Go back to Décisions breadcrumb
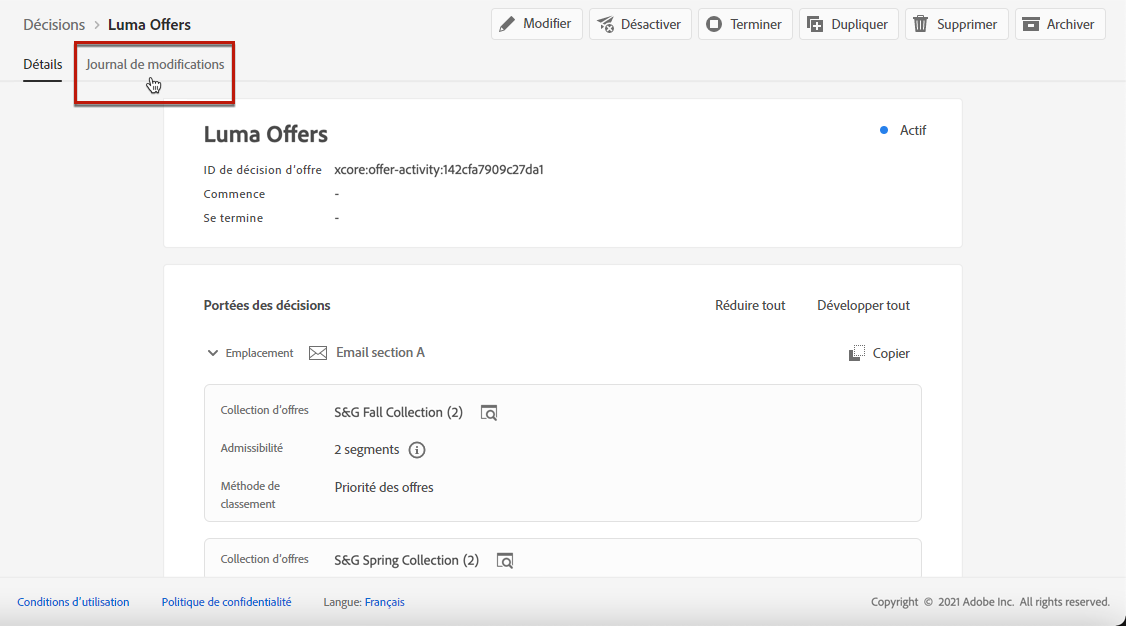This screenshot has height=626, width=1126. [x=54, y=24]
